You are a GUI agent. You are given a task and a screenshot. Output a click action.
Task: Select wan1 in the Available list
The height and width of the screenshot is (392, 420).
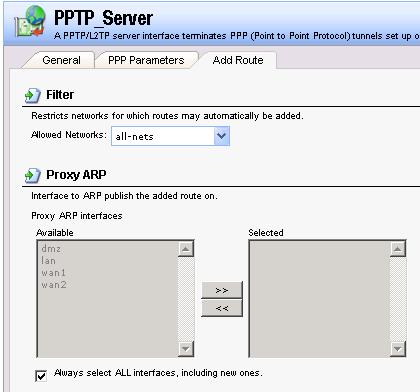click(54, 273)
